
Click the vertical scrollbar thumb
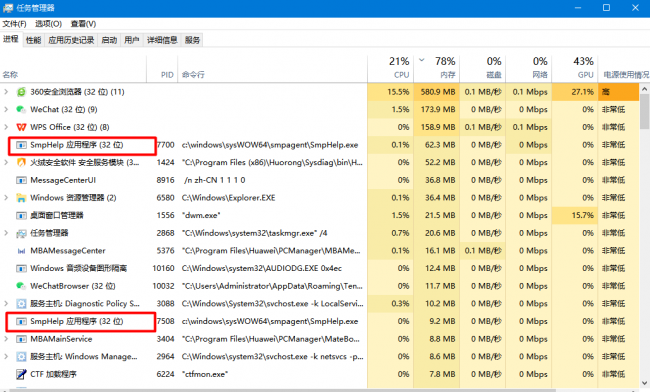[645, 111]
